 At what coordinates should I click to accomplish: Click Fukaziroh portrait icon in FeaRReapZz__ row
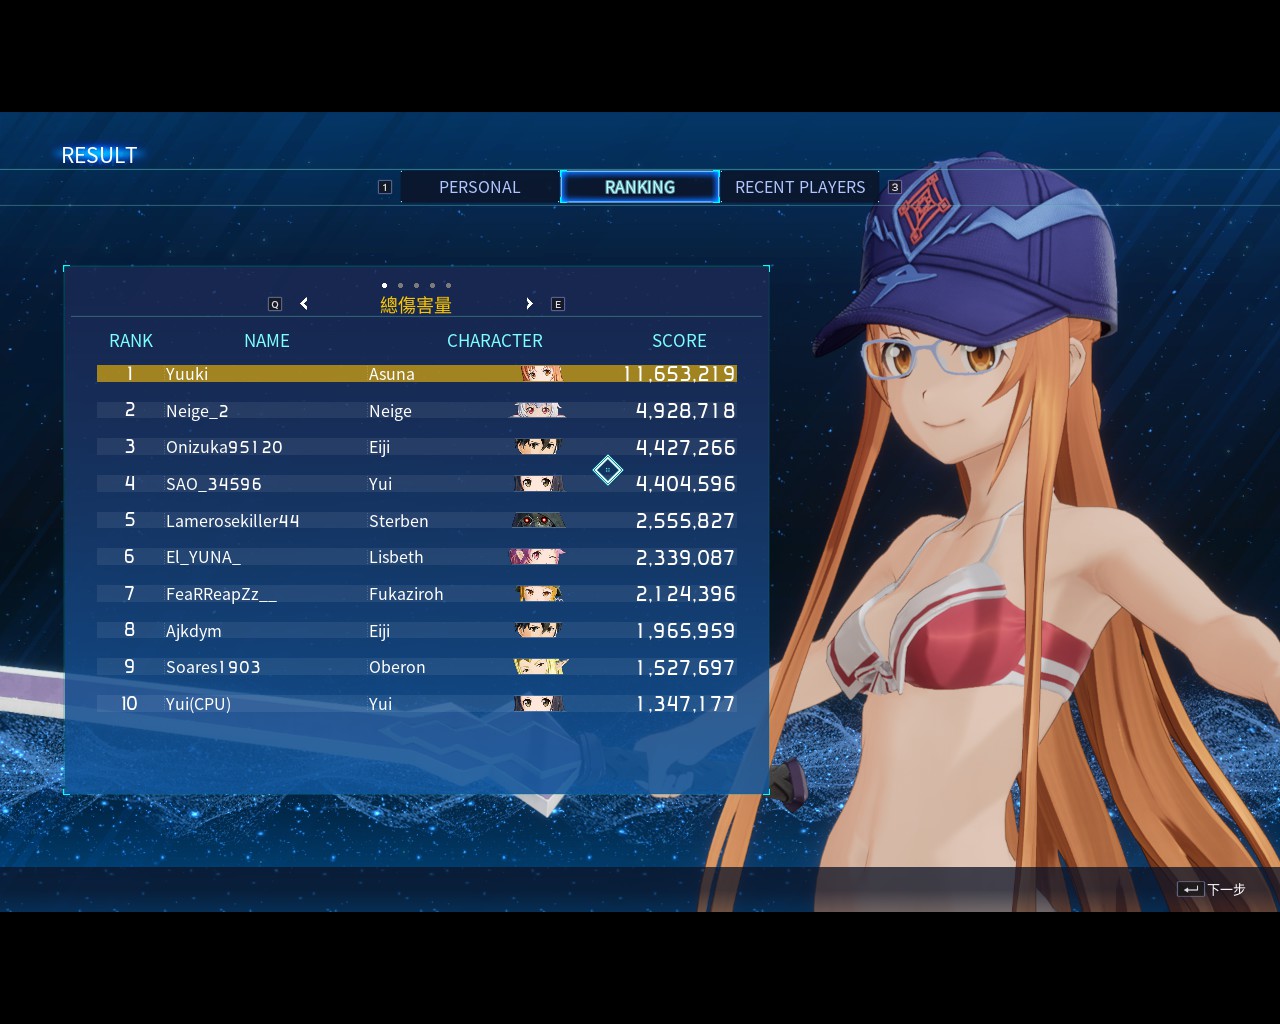click(x=539, y=594)
